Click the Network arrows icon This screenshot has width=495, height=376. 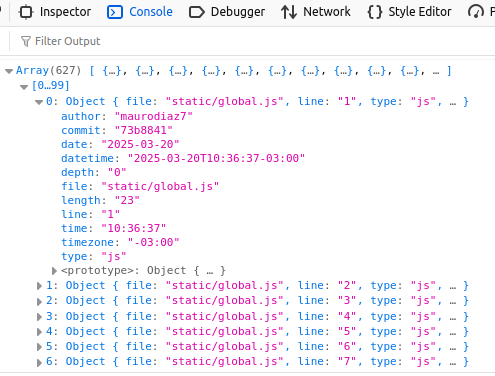(x=289, y=12)
